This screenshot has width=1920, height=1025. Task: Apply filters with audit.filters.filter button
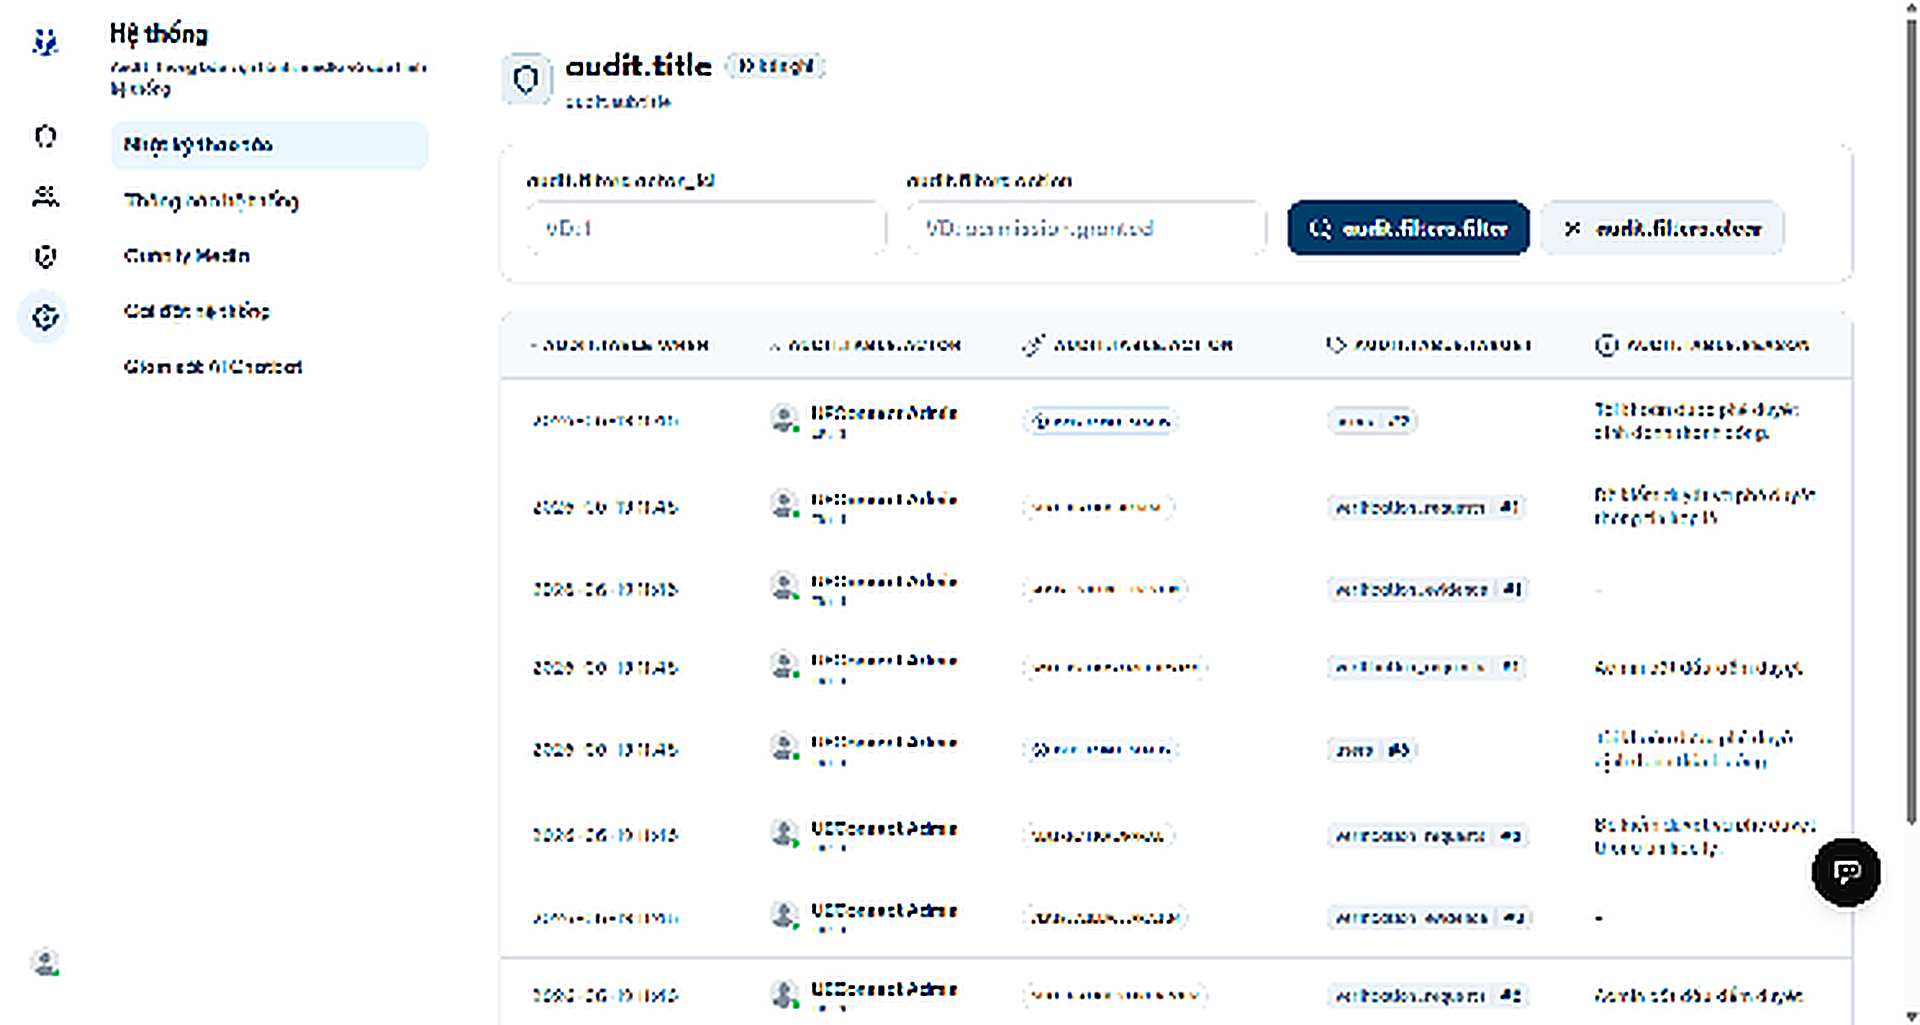tap(1408, 228)
